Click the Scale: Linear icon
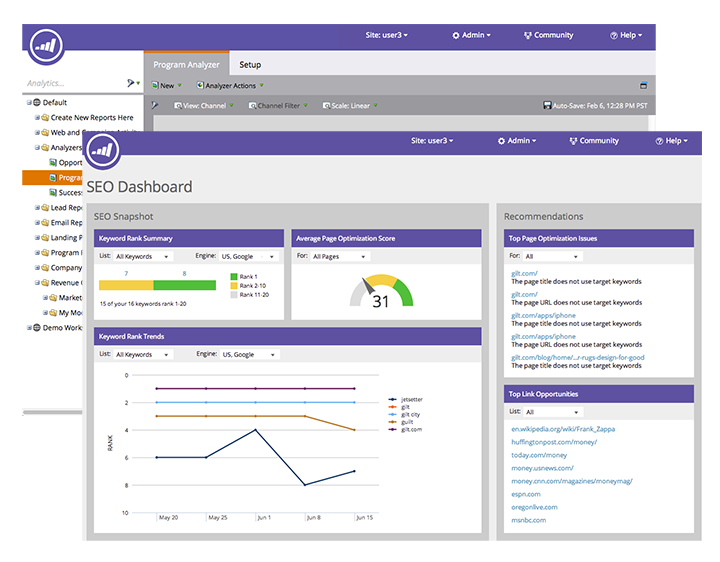Viewport: 720px width, 562px height. point(326,106)
